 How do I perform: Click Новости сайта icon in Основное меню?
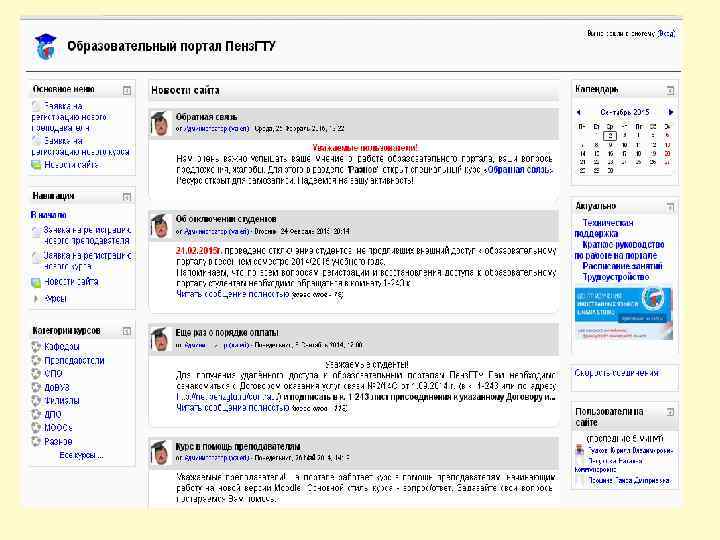point(36,164)
